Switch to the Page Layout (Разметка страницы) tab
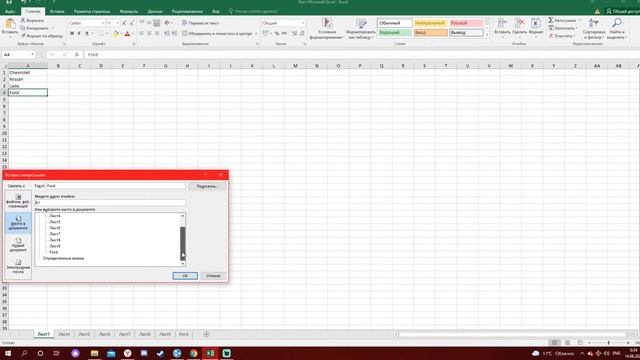 [x=92, y=11]
